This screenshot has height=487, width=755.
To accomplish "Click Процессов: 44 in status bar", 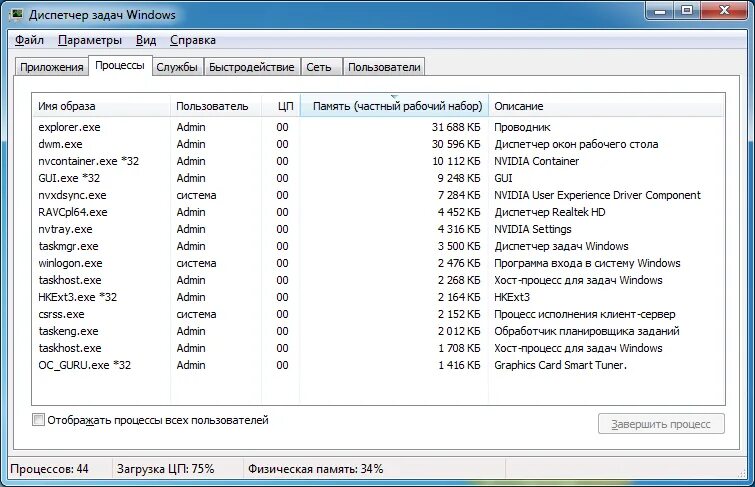I will click(x=49, y=469).
